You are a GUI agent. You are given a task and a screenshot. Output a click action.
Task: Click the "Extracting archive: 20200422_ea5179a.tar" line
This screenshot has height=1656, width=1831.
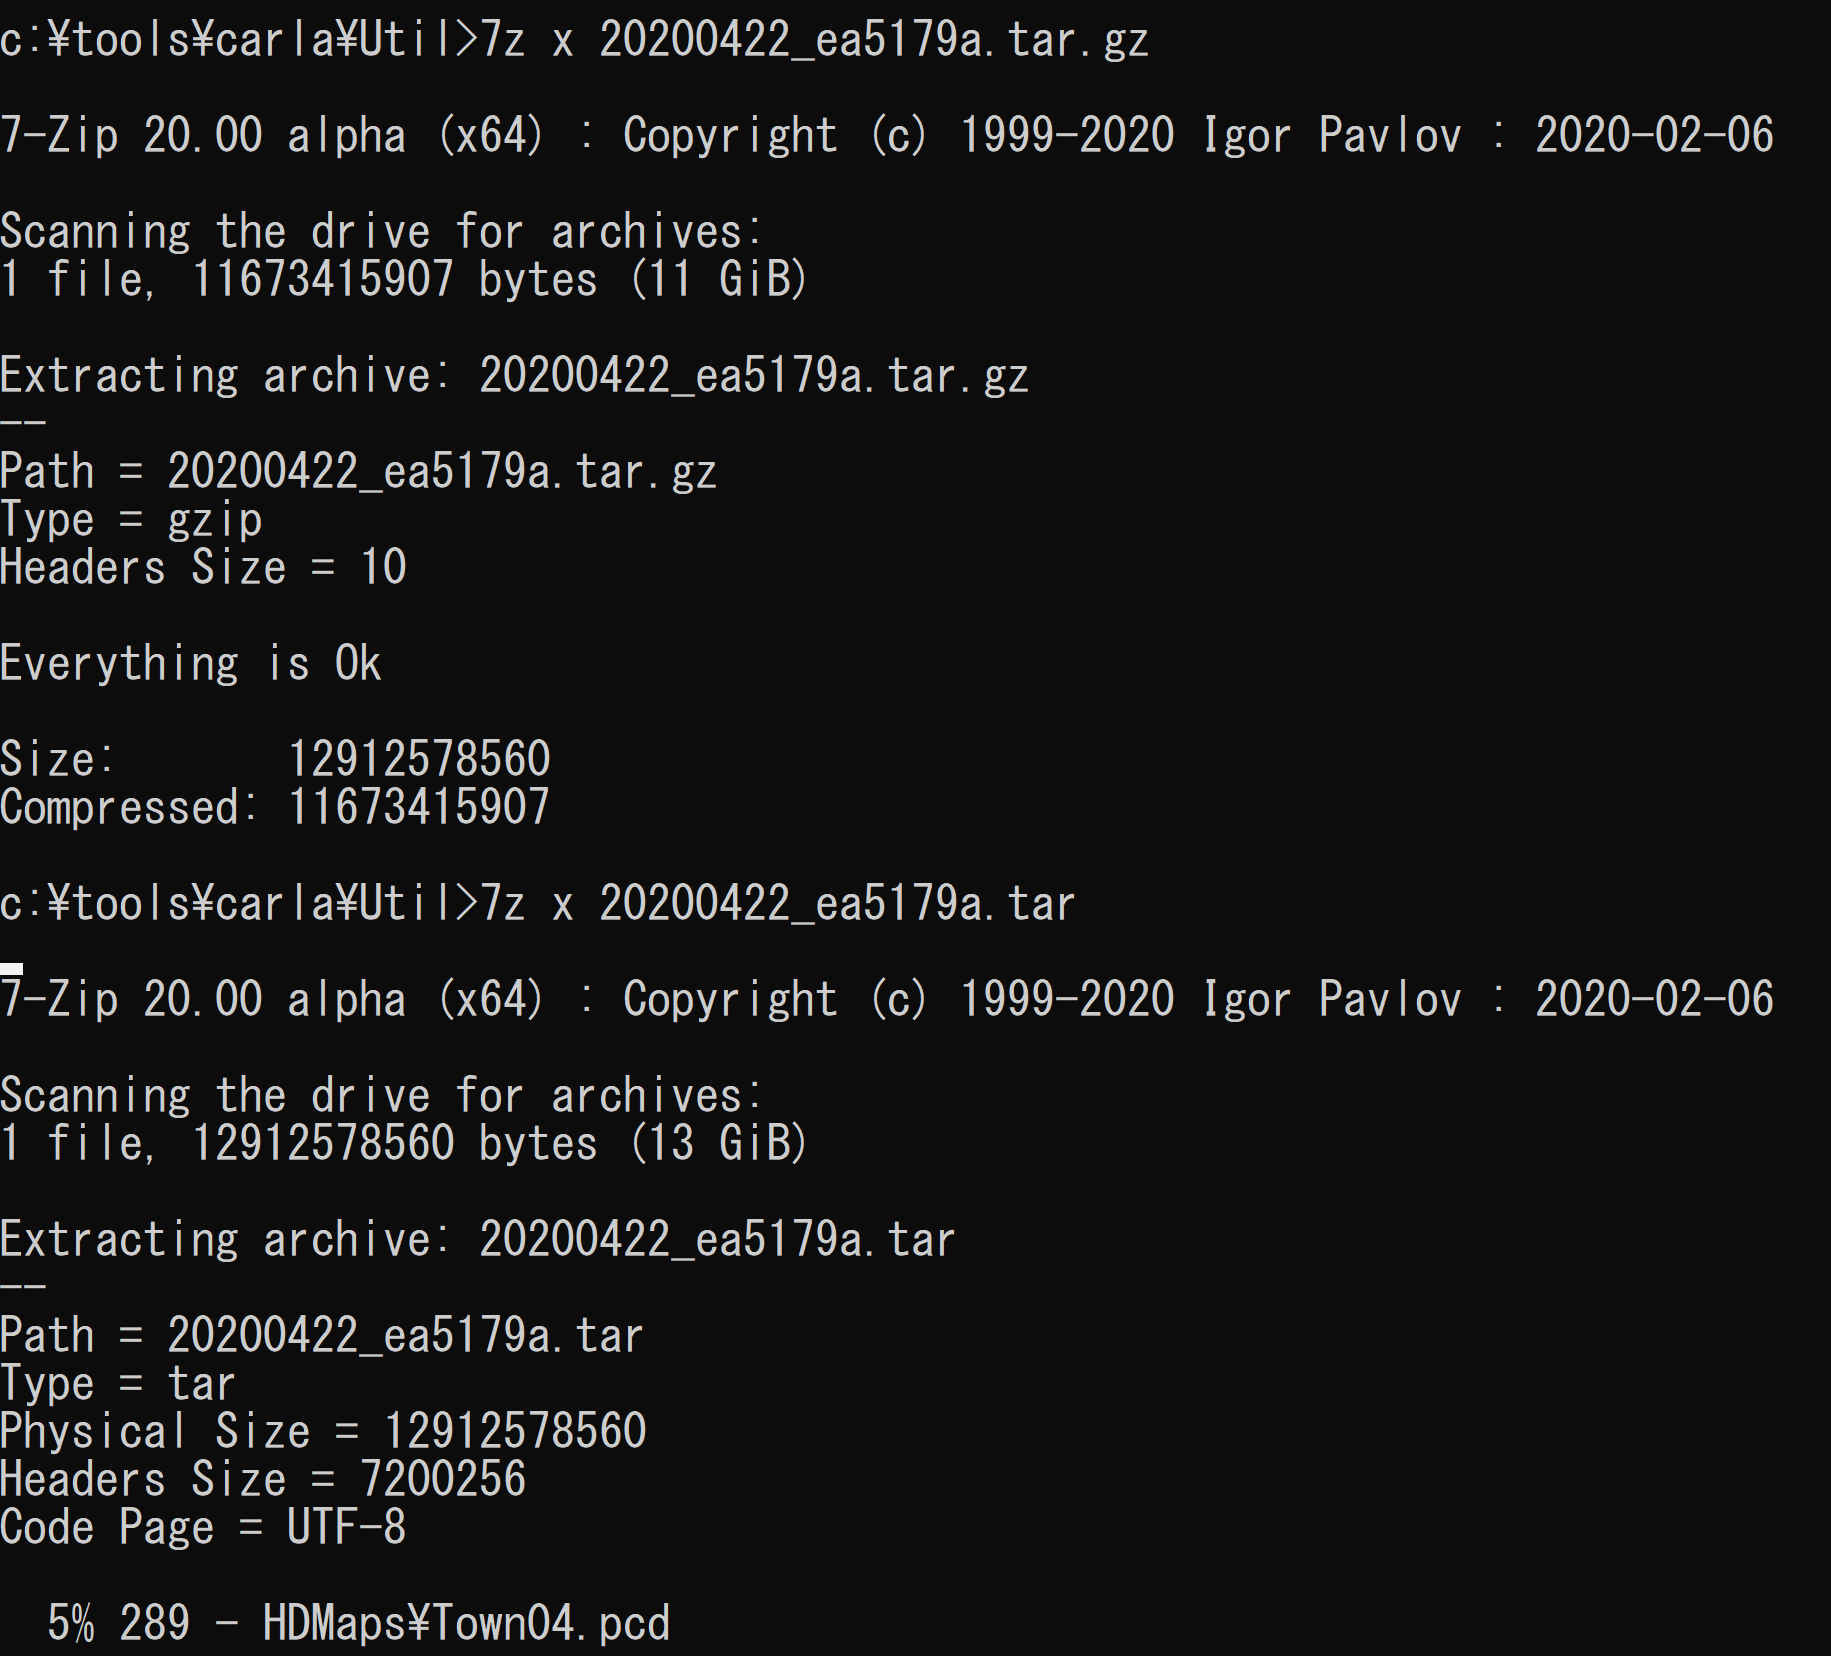477,1240
